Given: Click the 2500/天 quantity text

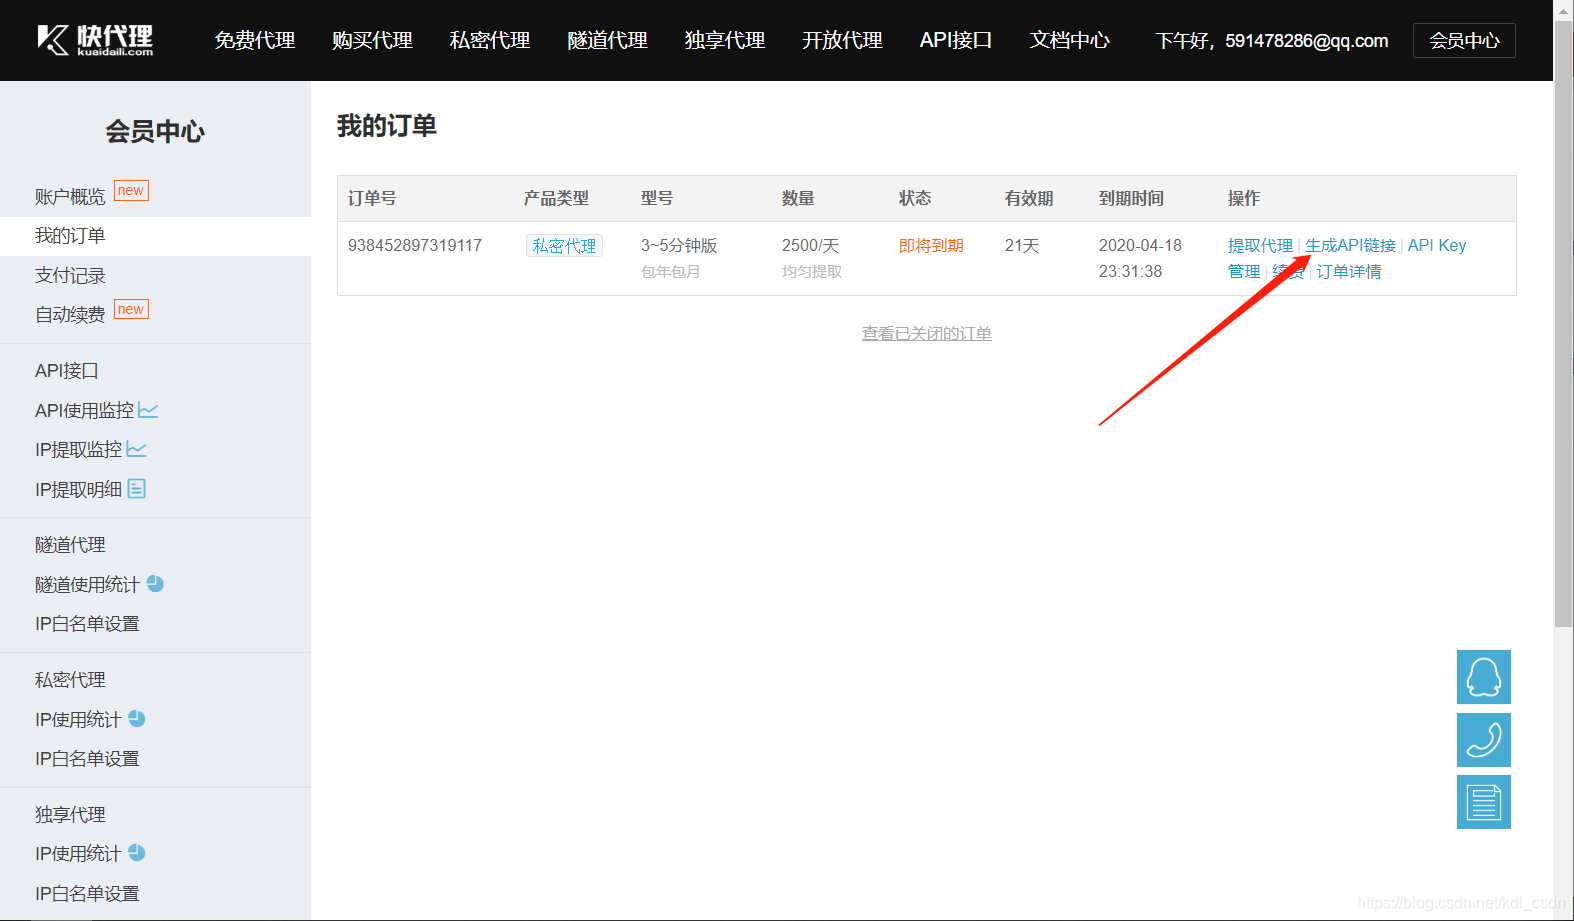Looking at the screenshot, I should pos(810,245).
